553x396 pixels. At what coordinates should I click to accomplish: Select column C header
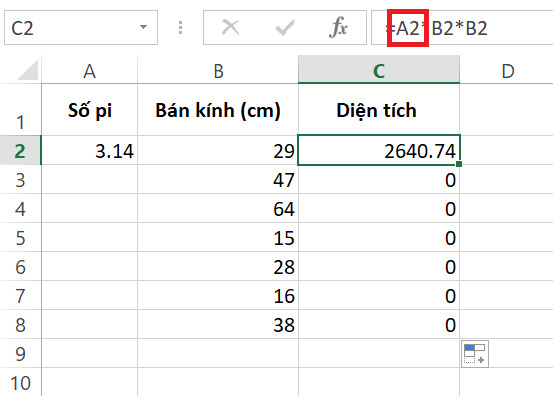pyautogui.click(x=379, y=70)
